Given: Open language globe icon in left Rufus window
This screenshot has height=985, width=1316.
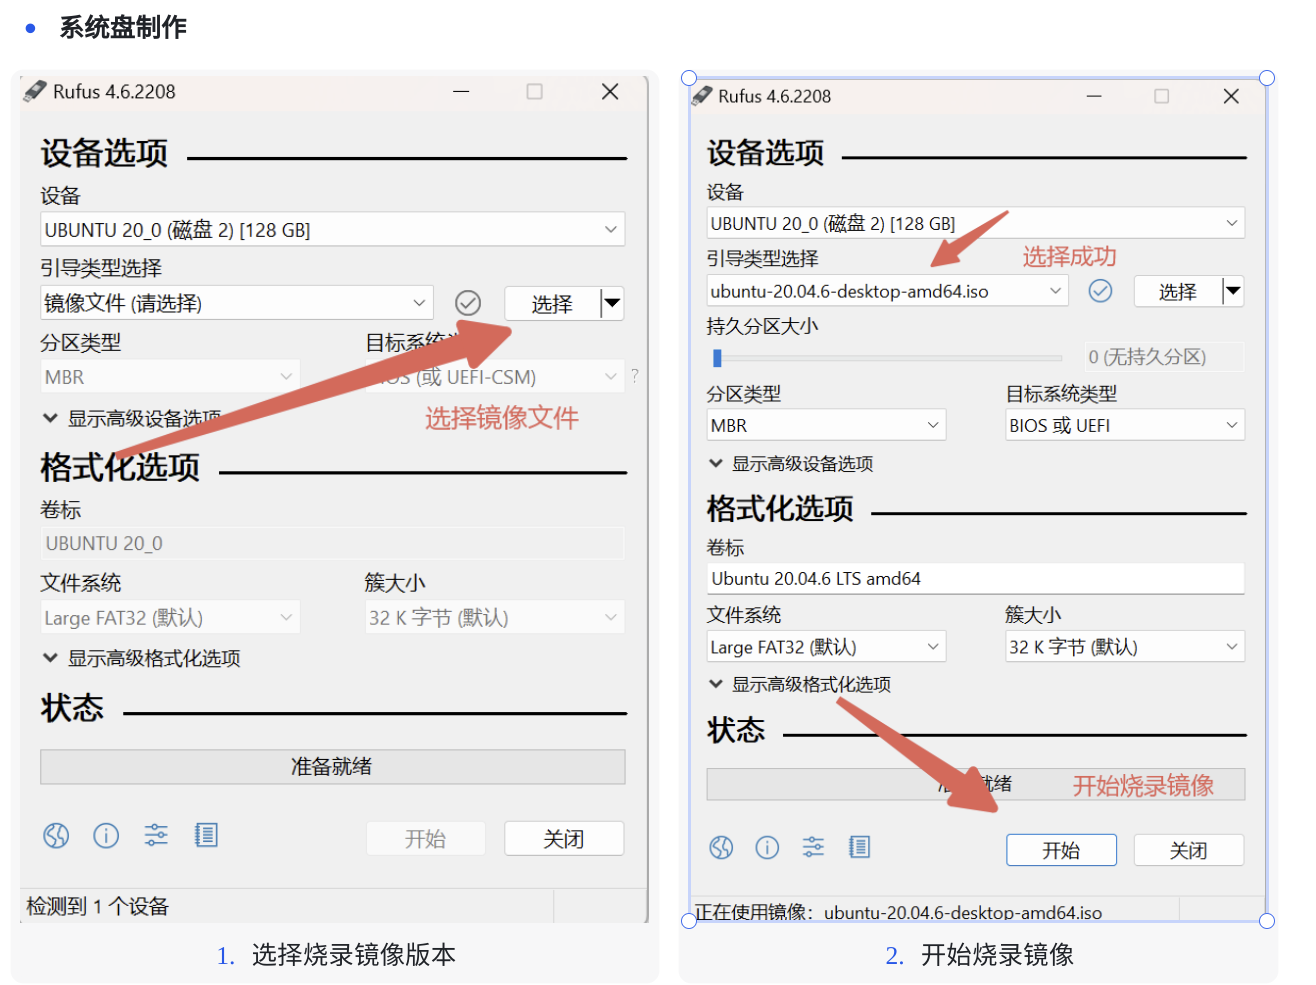Looking at the screenshot, I should point(56,835).
